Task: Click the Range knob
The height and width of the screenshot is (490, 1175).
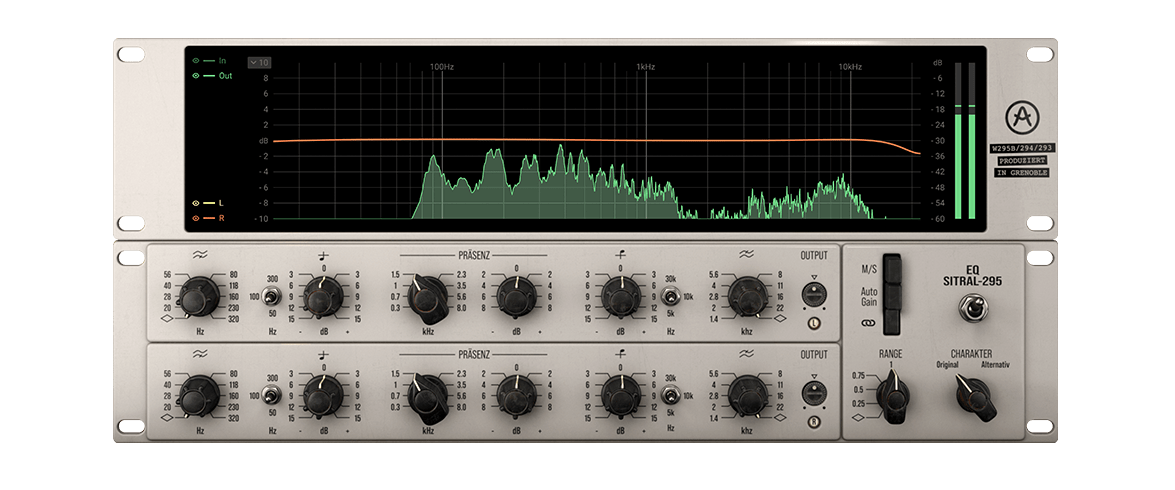Action: 892,395
